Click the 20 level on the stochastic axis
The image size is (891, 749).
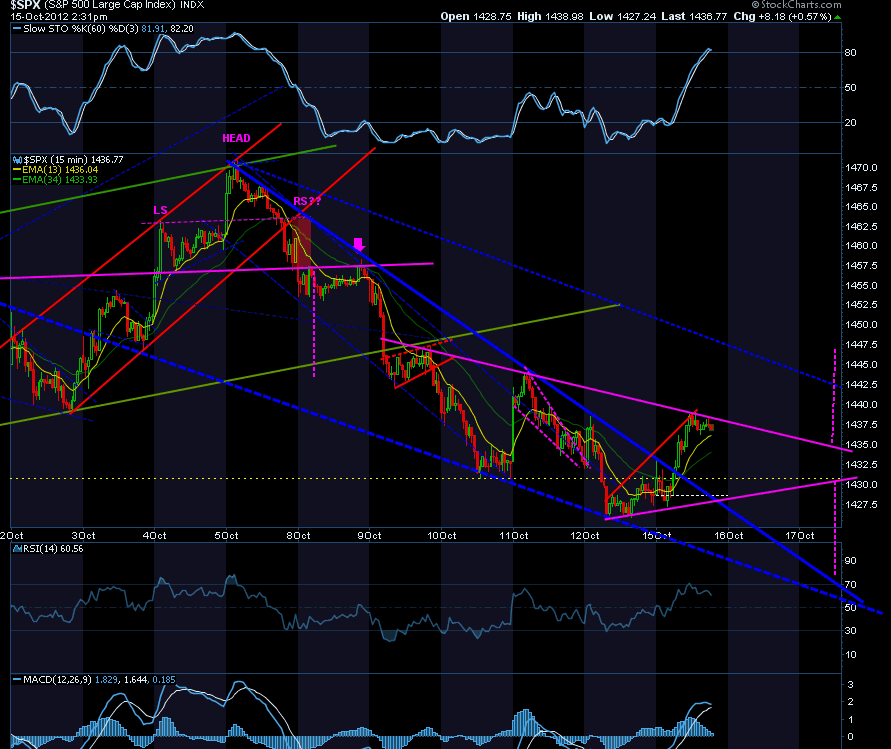coord(851,123)
